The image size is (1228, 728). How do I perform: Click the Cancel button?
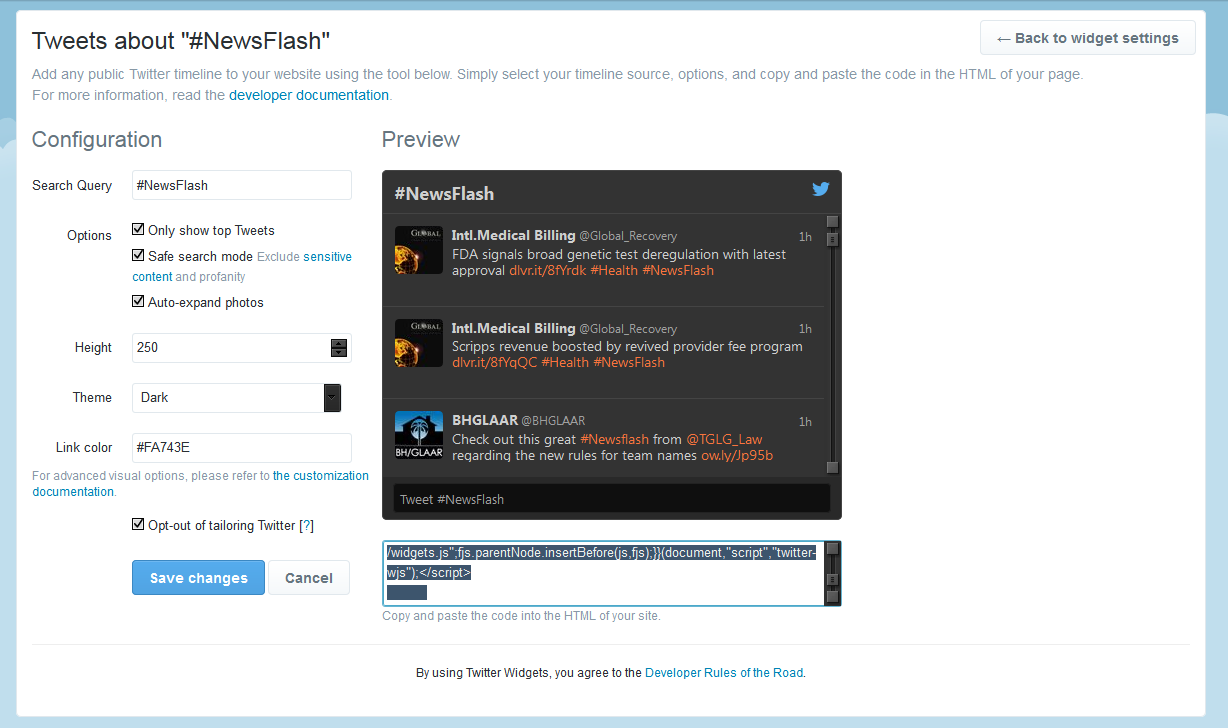(309, 577)
